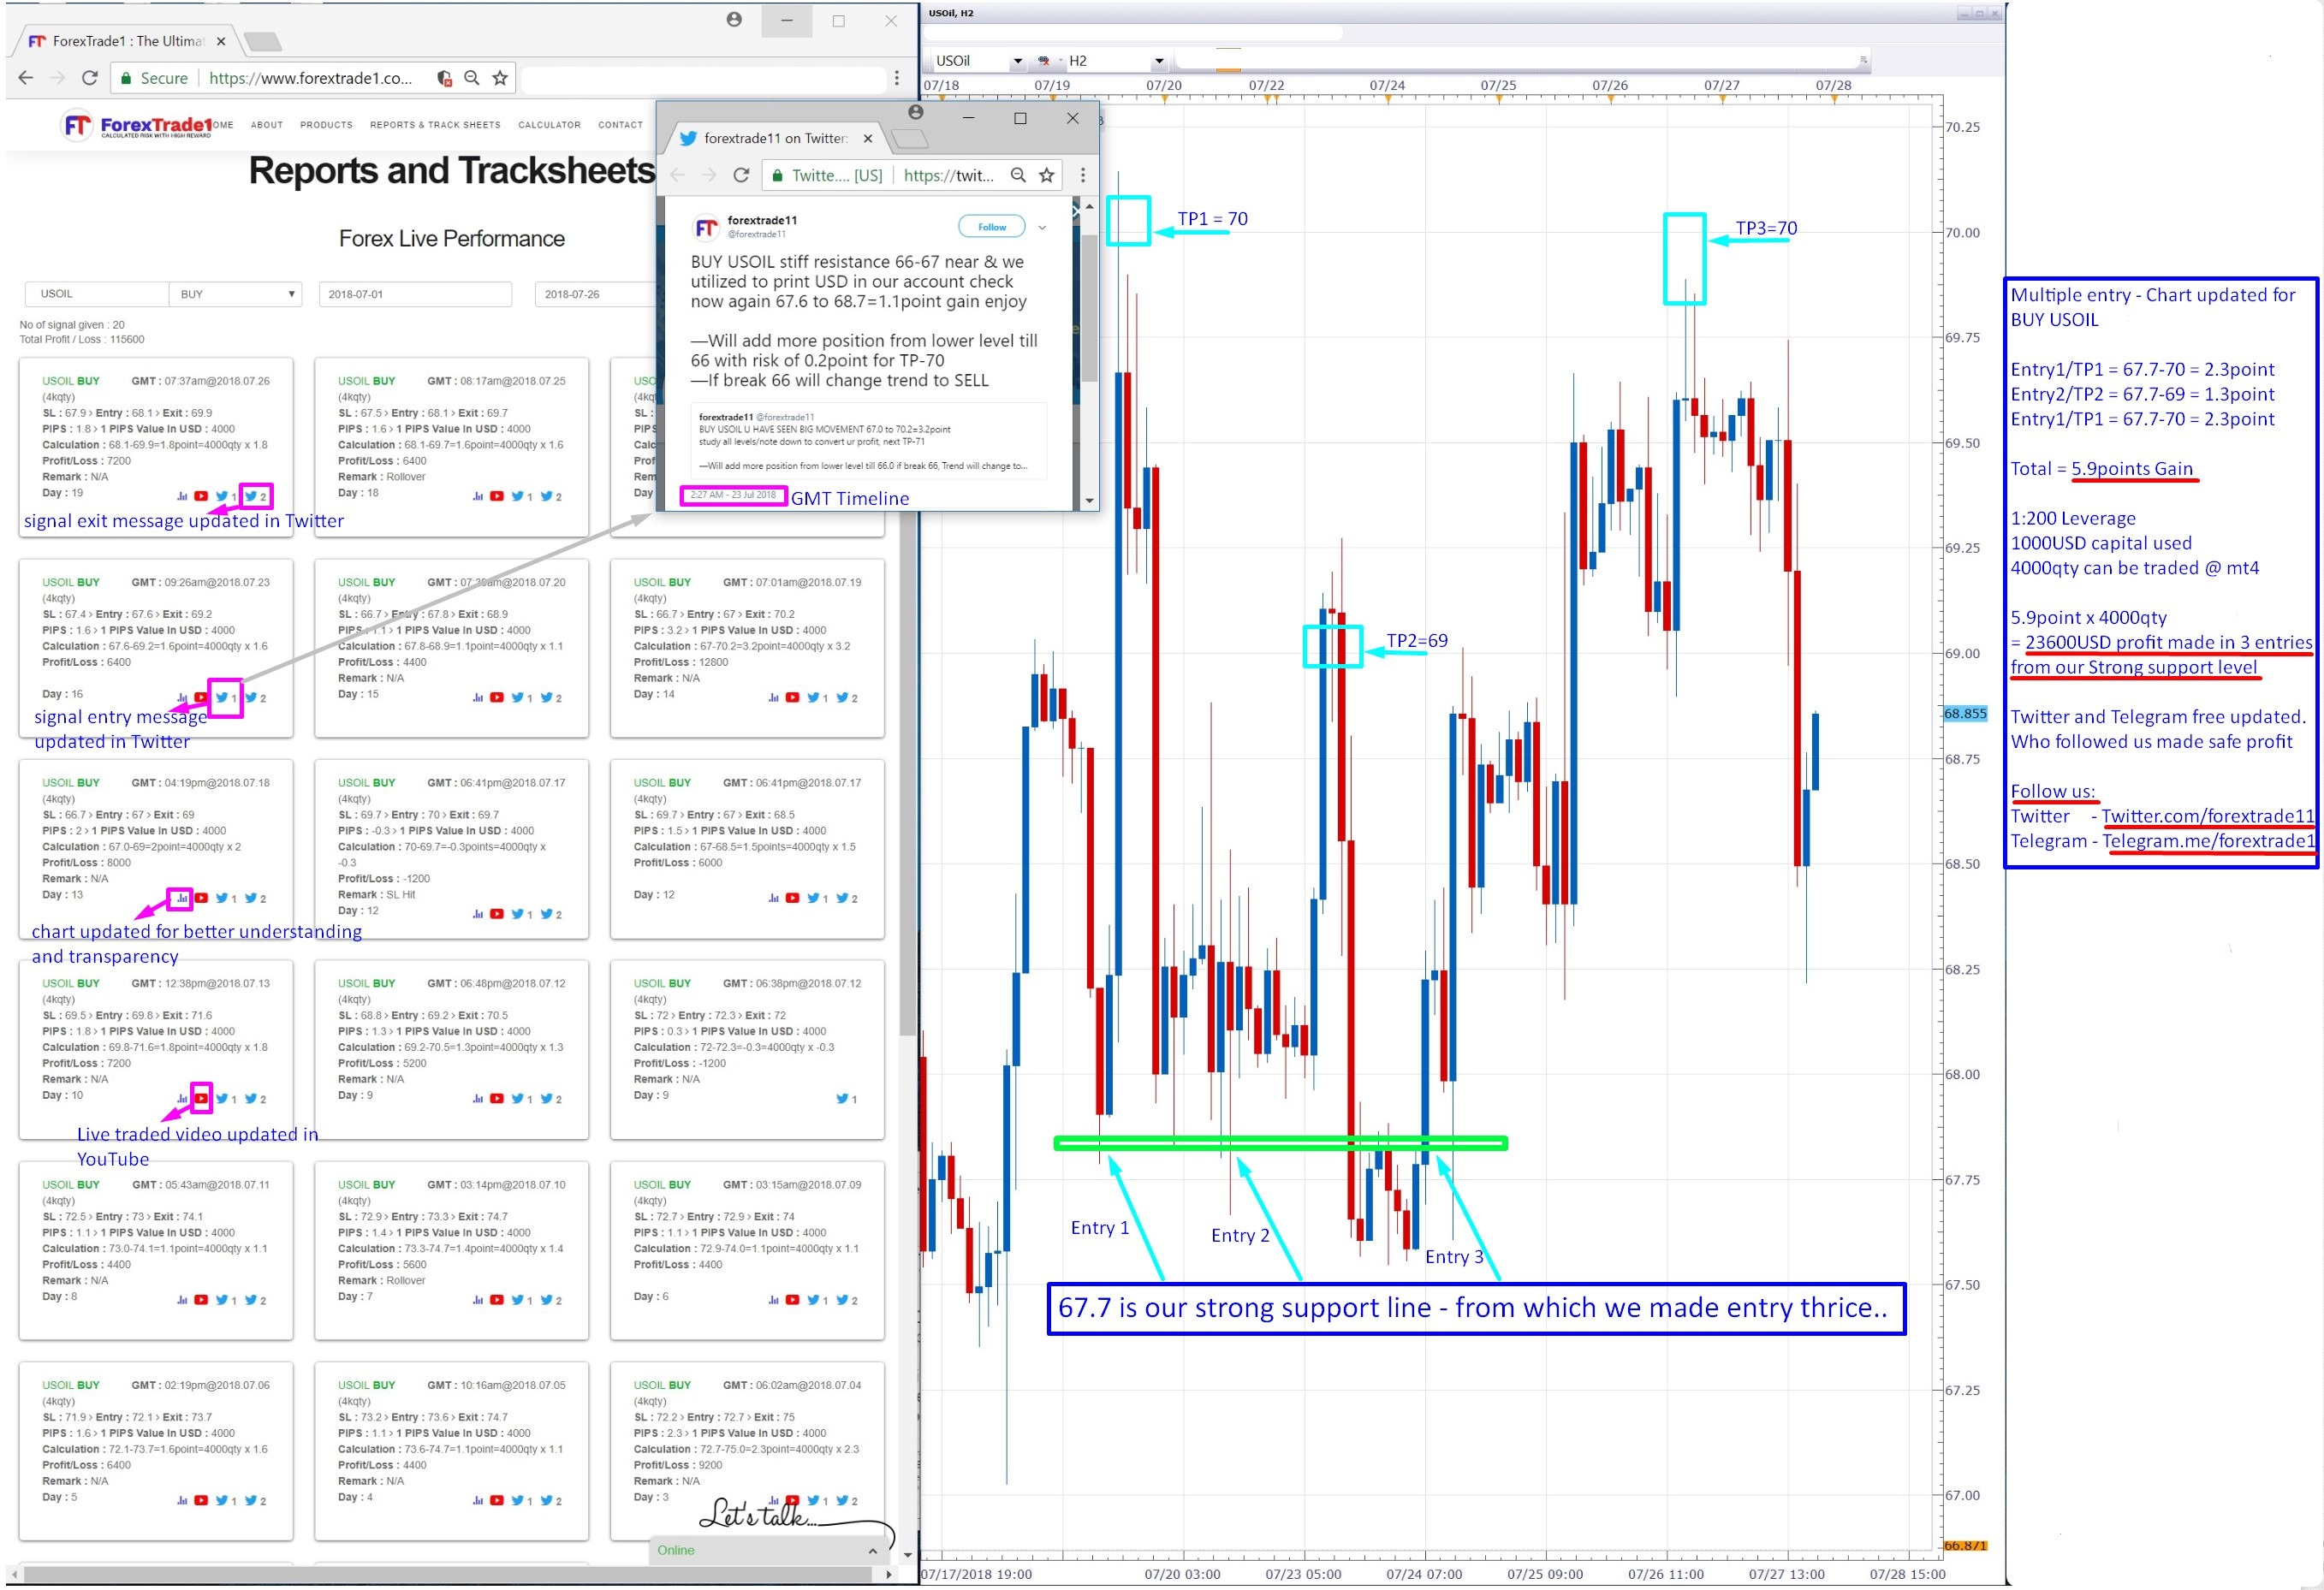Viewport: 2324px width, 1590px height.
Task: Open the profile icon in the Twitter window title bar
Action: [915, 112]
